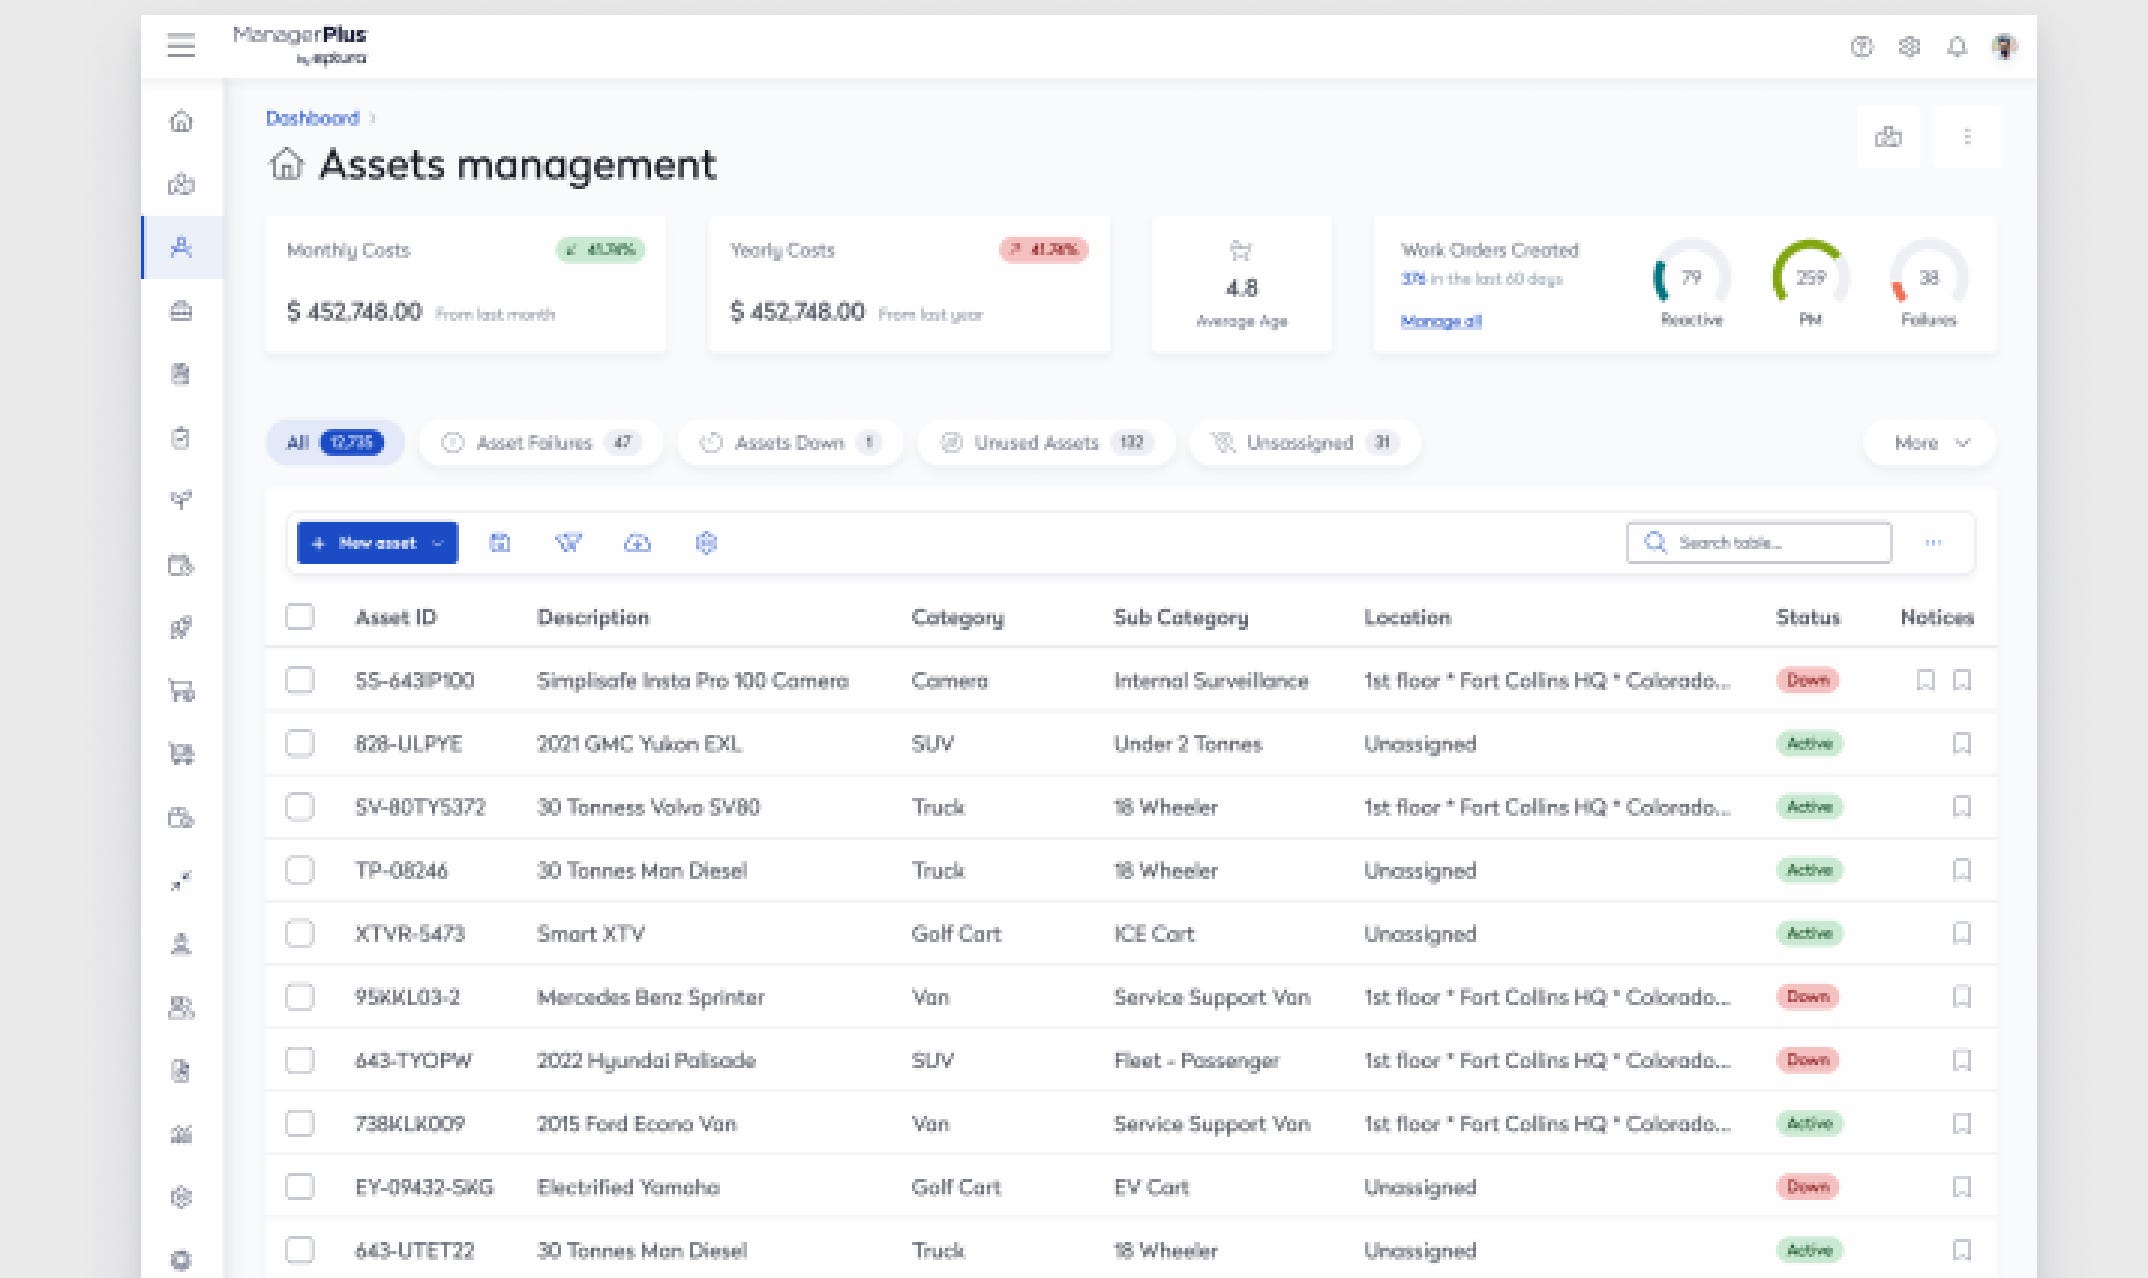Expand the New asset dropdown arrow
Screen dimensions: 2148x1278
pos(437,543)
